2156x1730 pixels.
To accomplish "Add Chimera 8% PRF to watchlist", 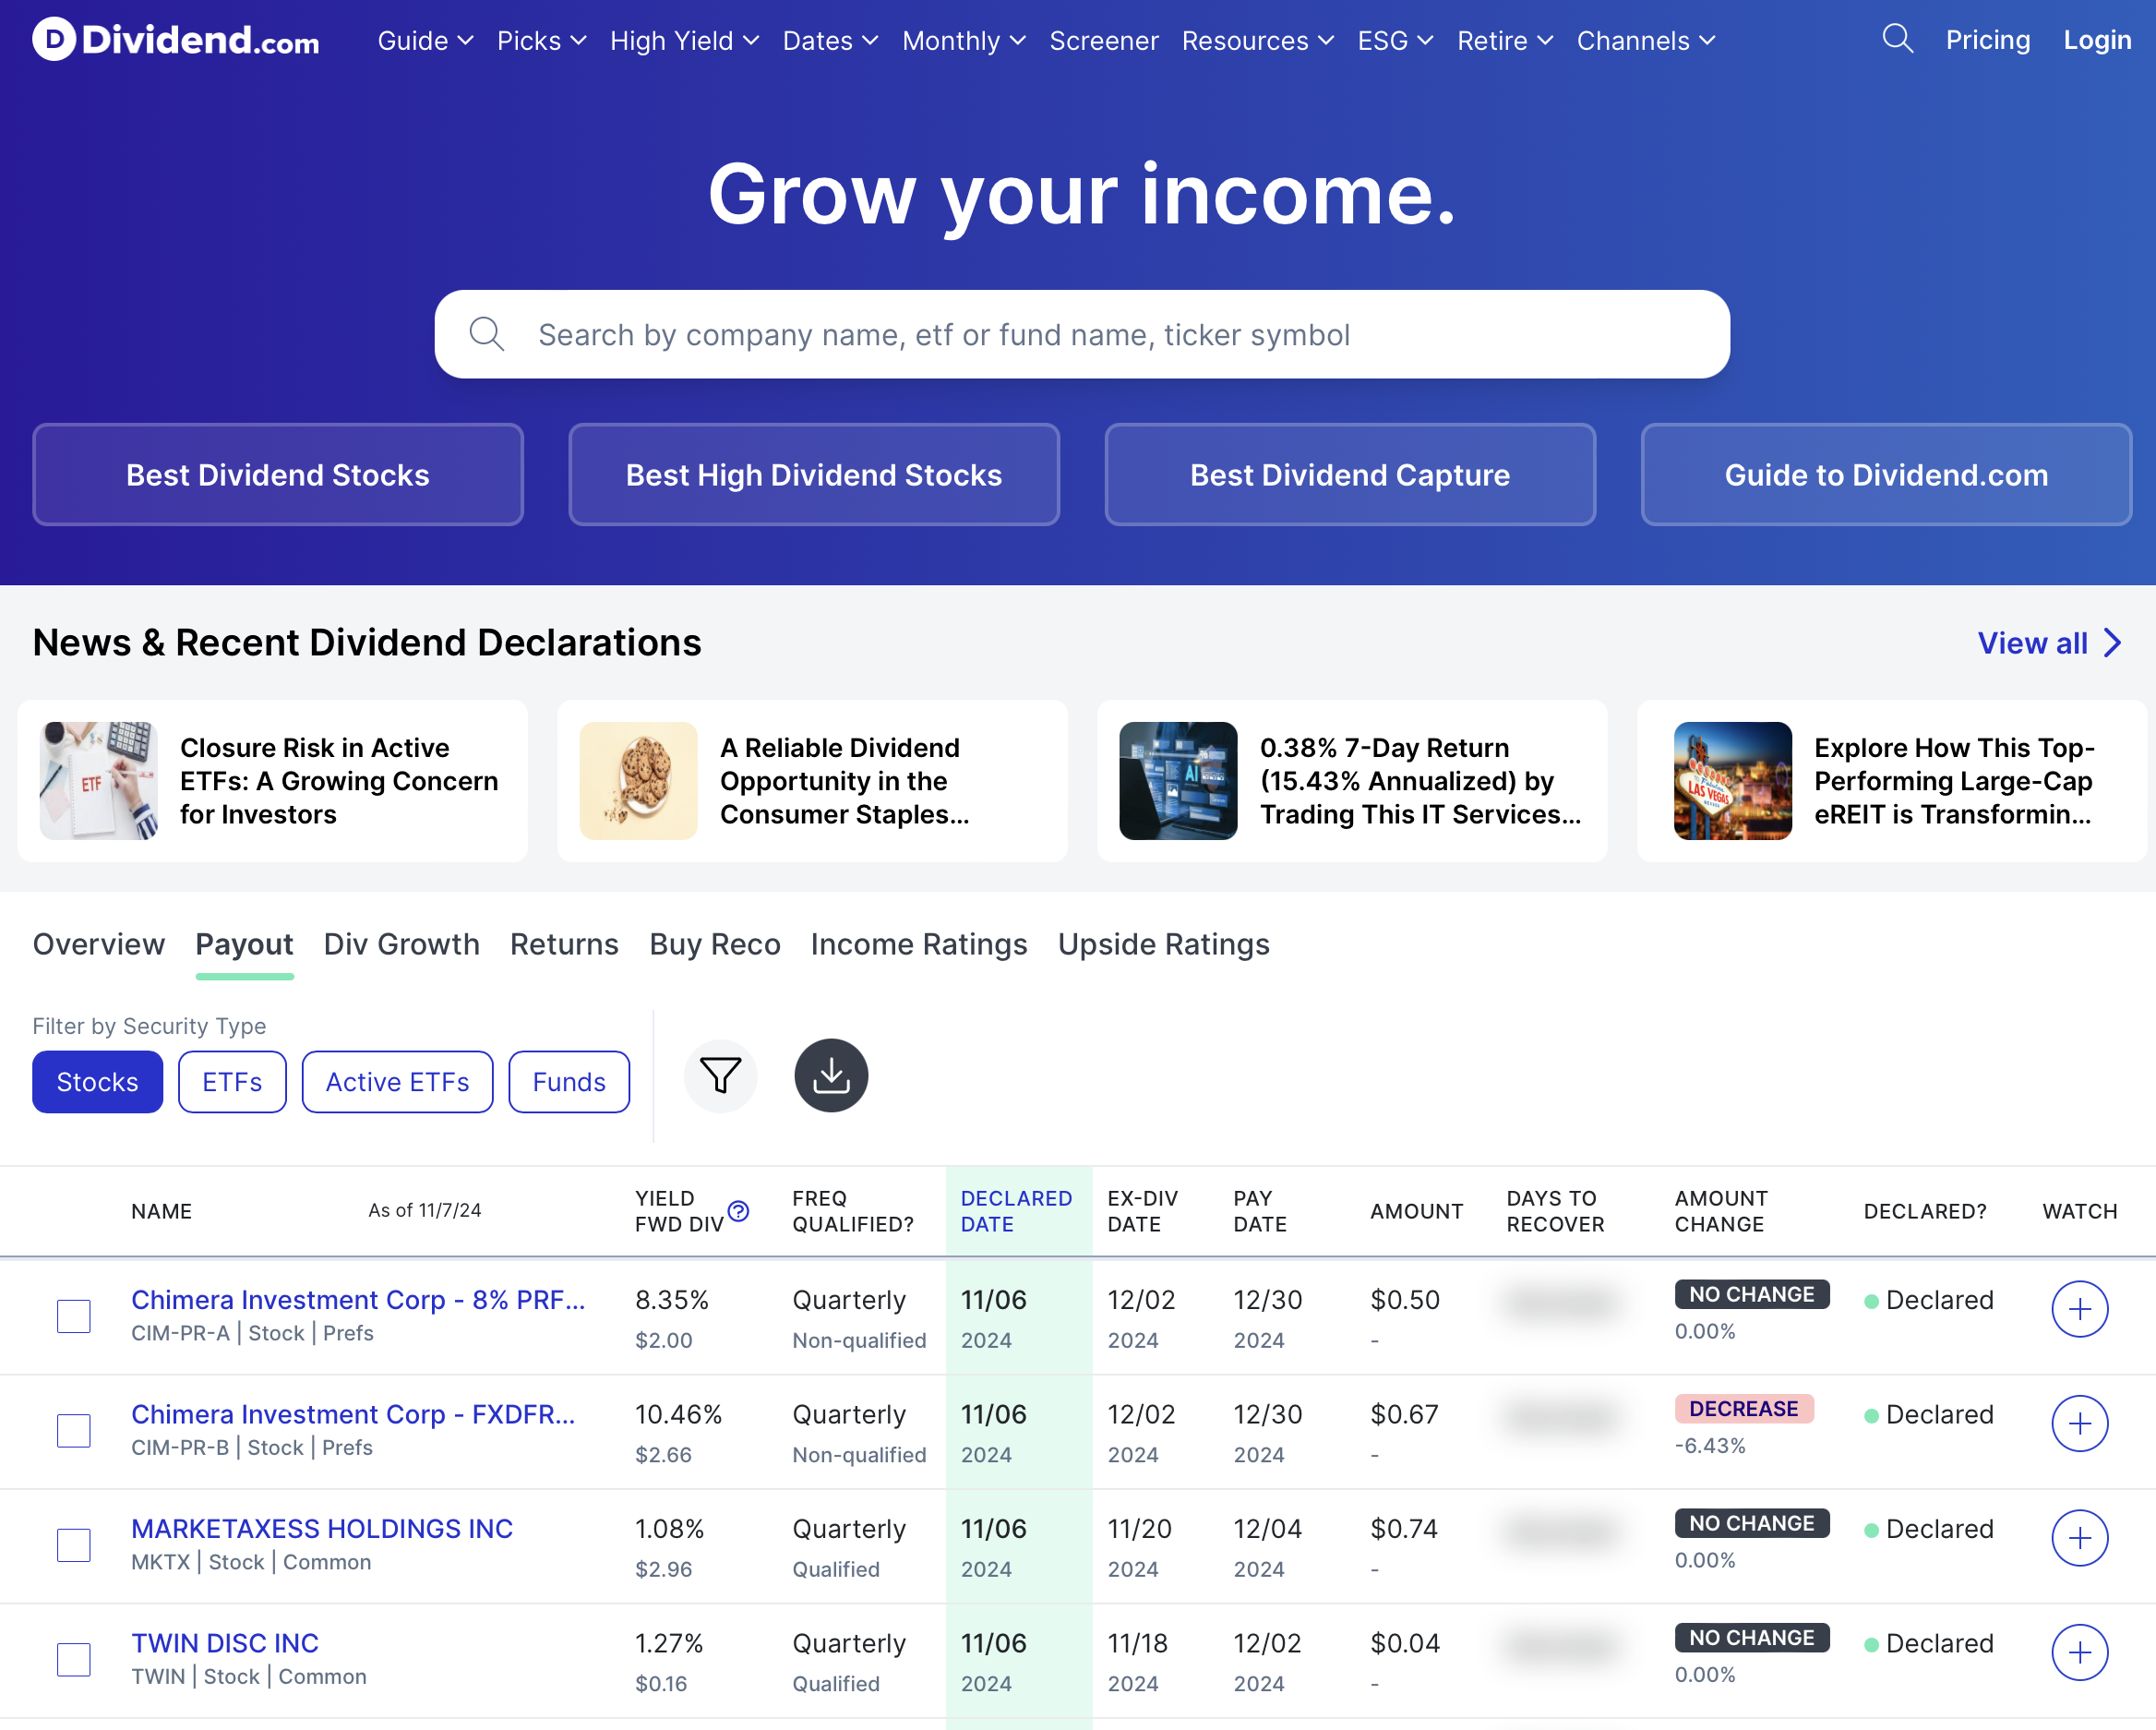I will point(2079,1309).
